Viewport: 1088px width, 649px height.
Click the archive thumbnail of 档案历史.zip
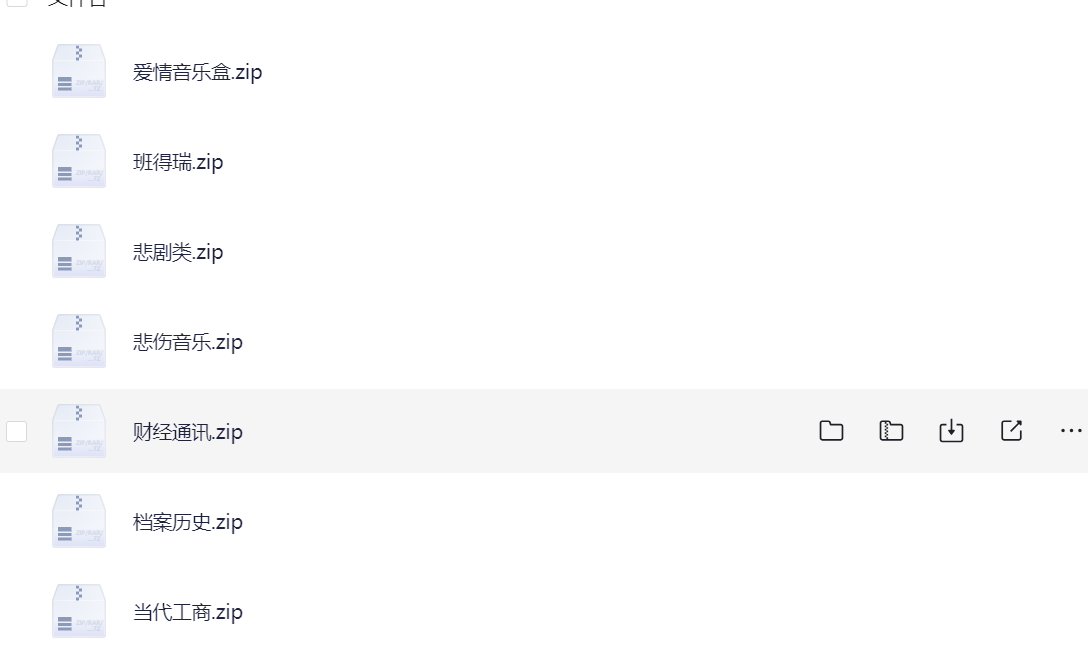coord(78,520)
